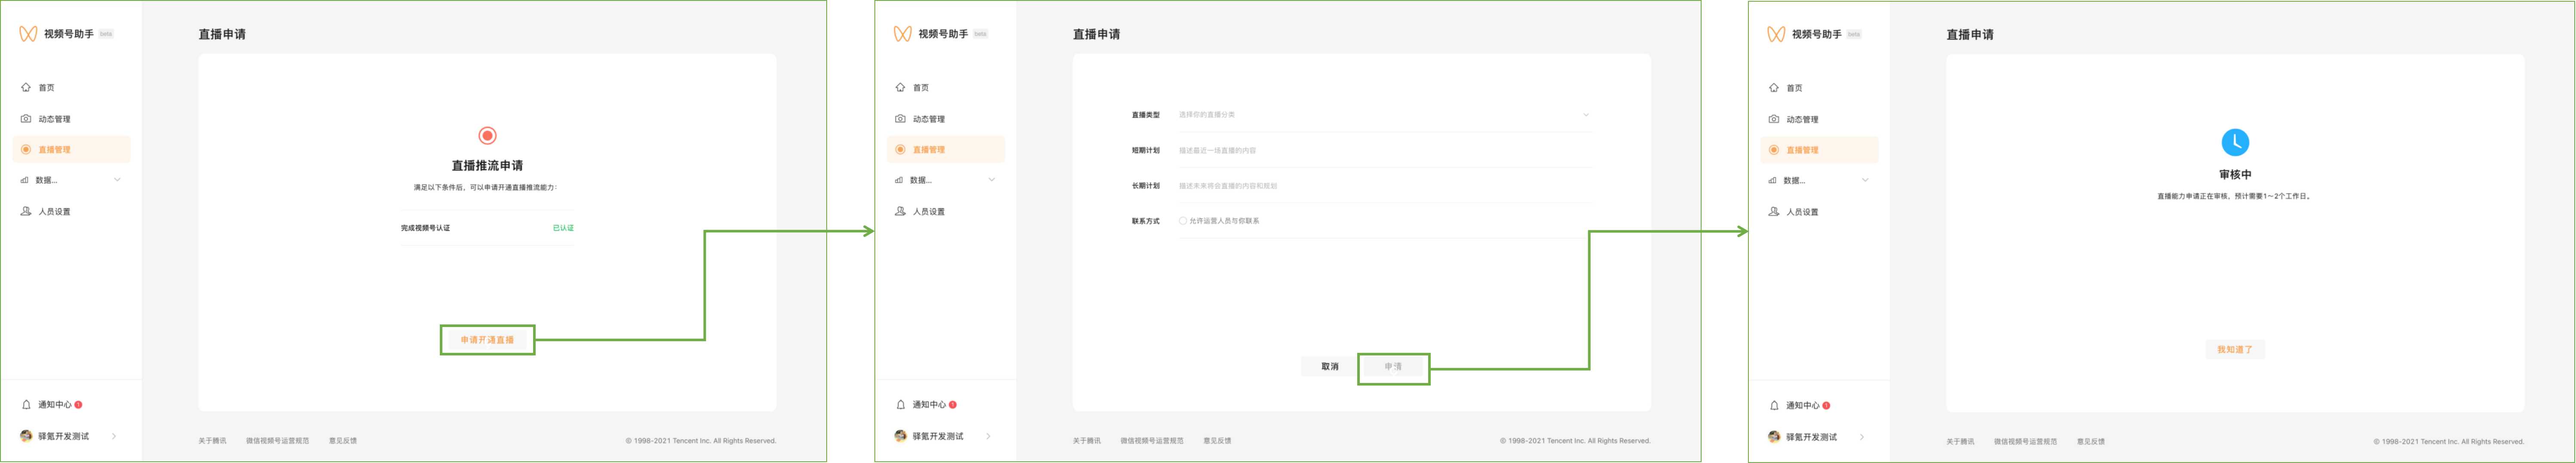The image size is (2576, 463).
Task: Open 意见反馈 link on form screen footer
Action: tap(1217, 441)
